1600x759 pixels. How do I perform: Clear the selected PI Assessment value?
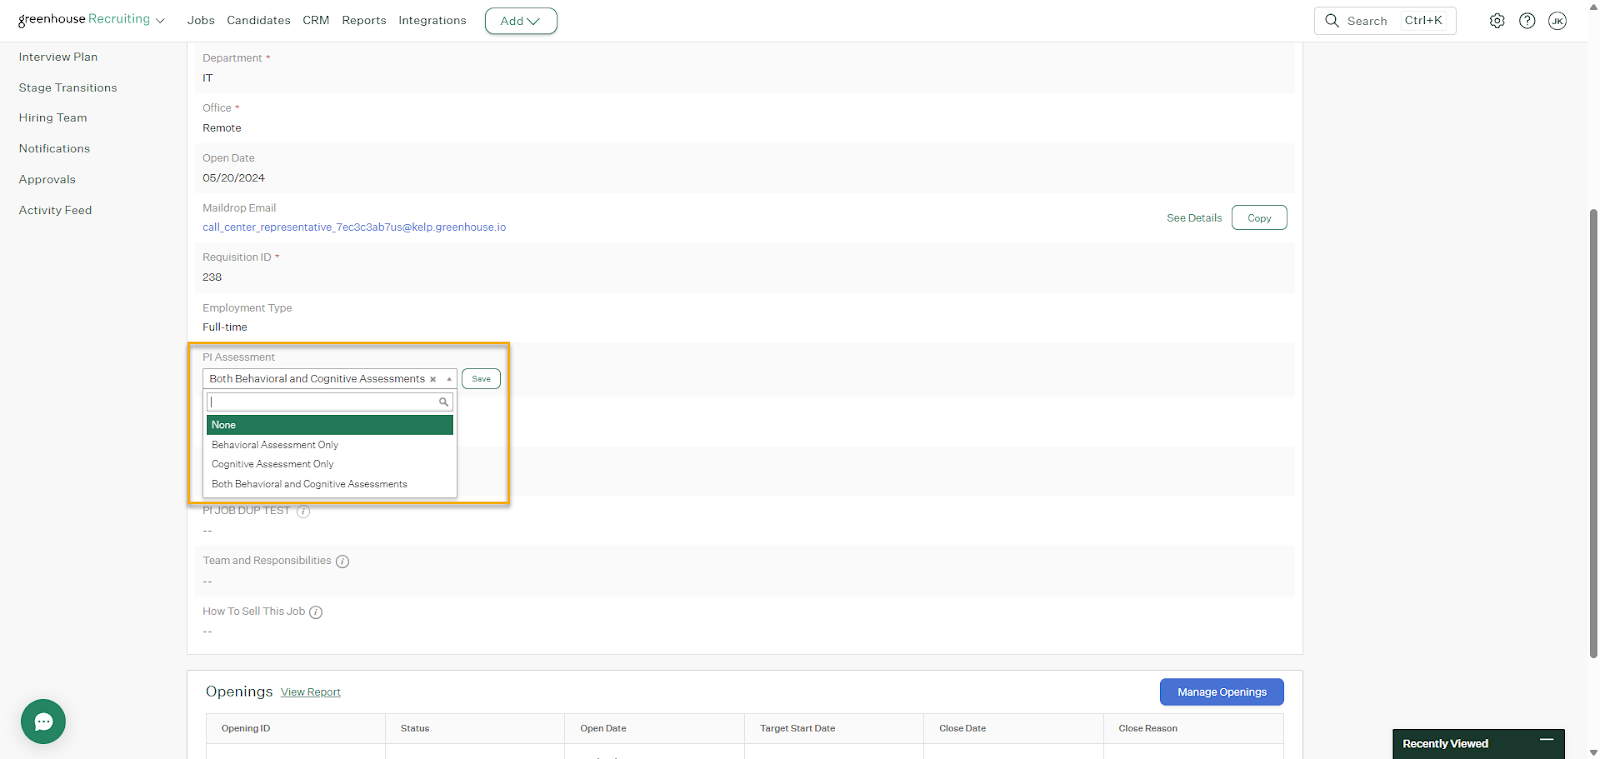point(433,379)
